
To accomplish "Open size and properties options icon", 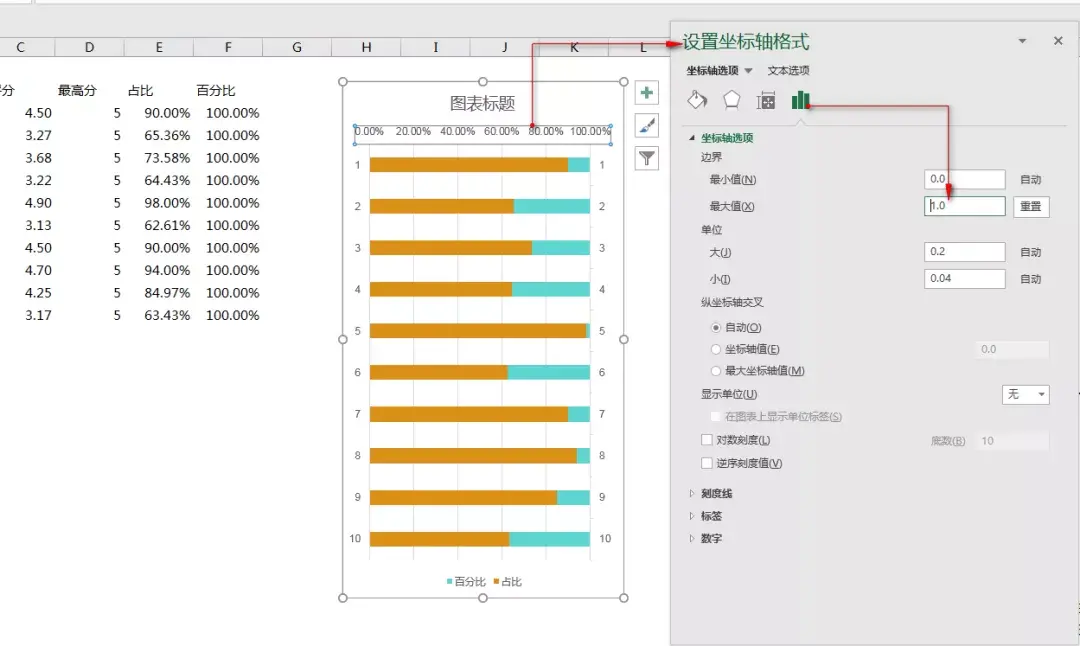I will pyautogui.click(x=767, y=100).
